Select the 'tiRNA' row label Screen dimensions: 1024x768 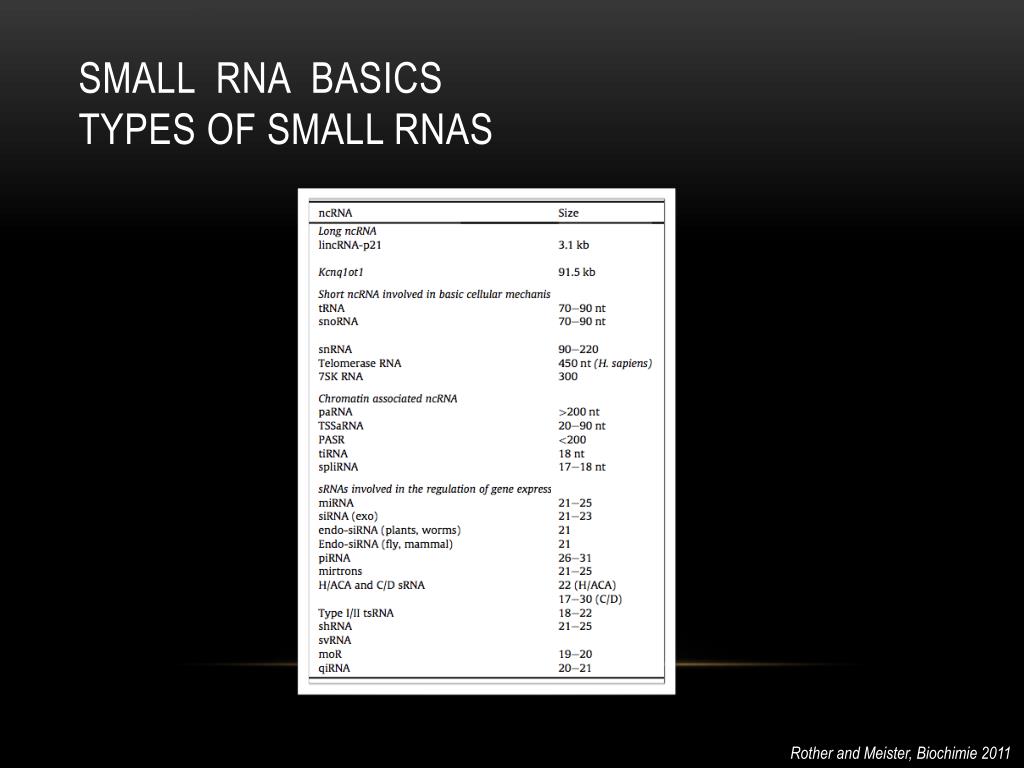tap(333, 453)
